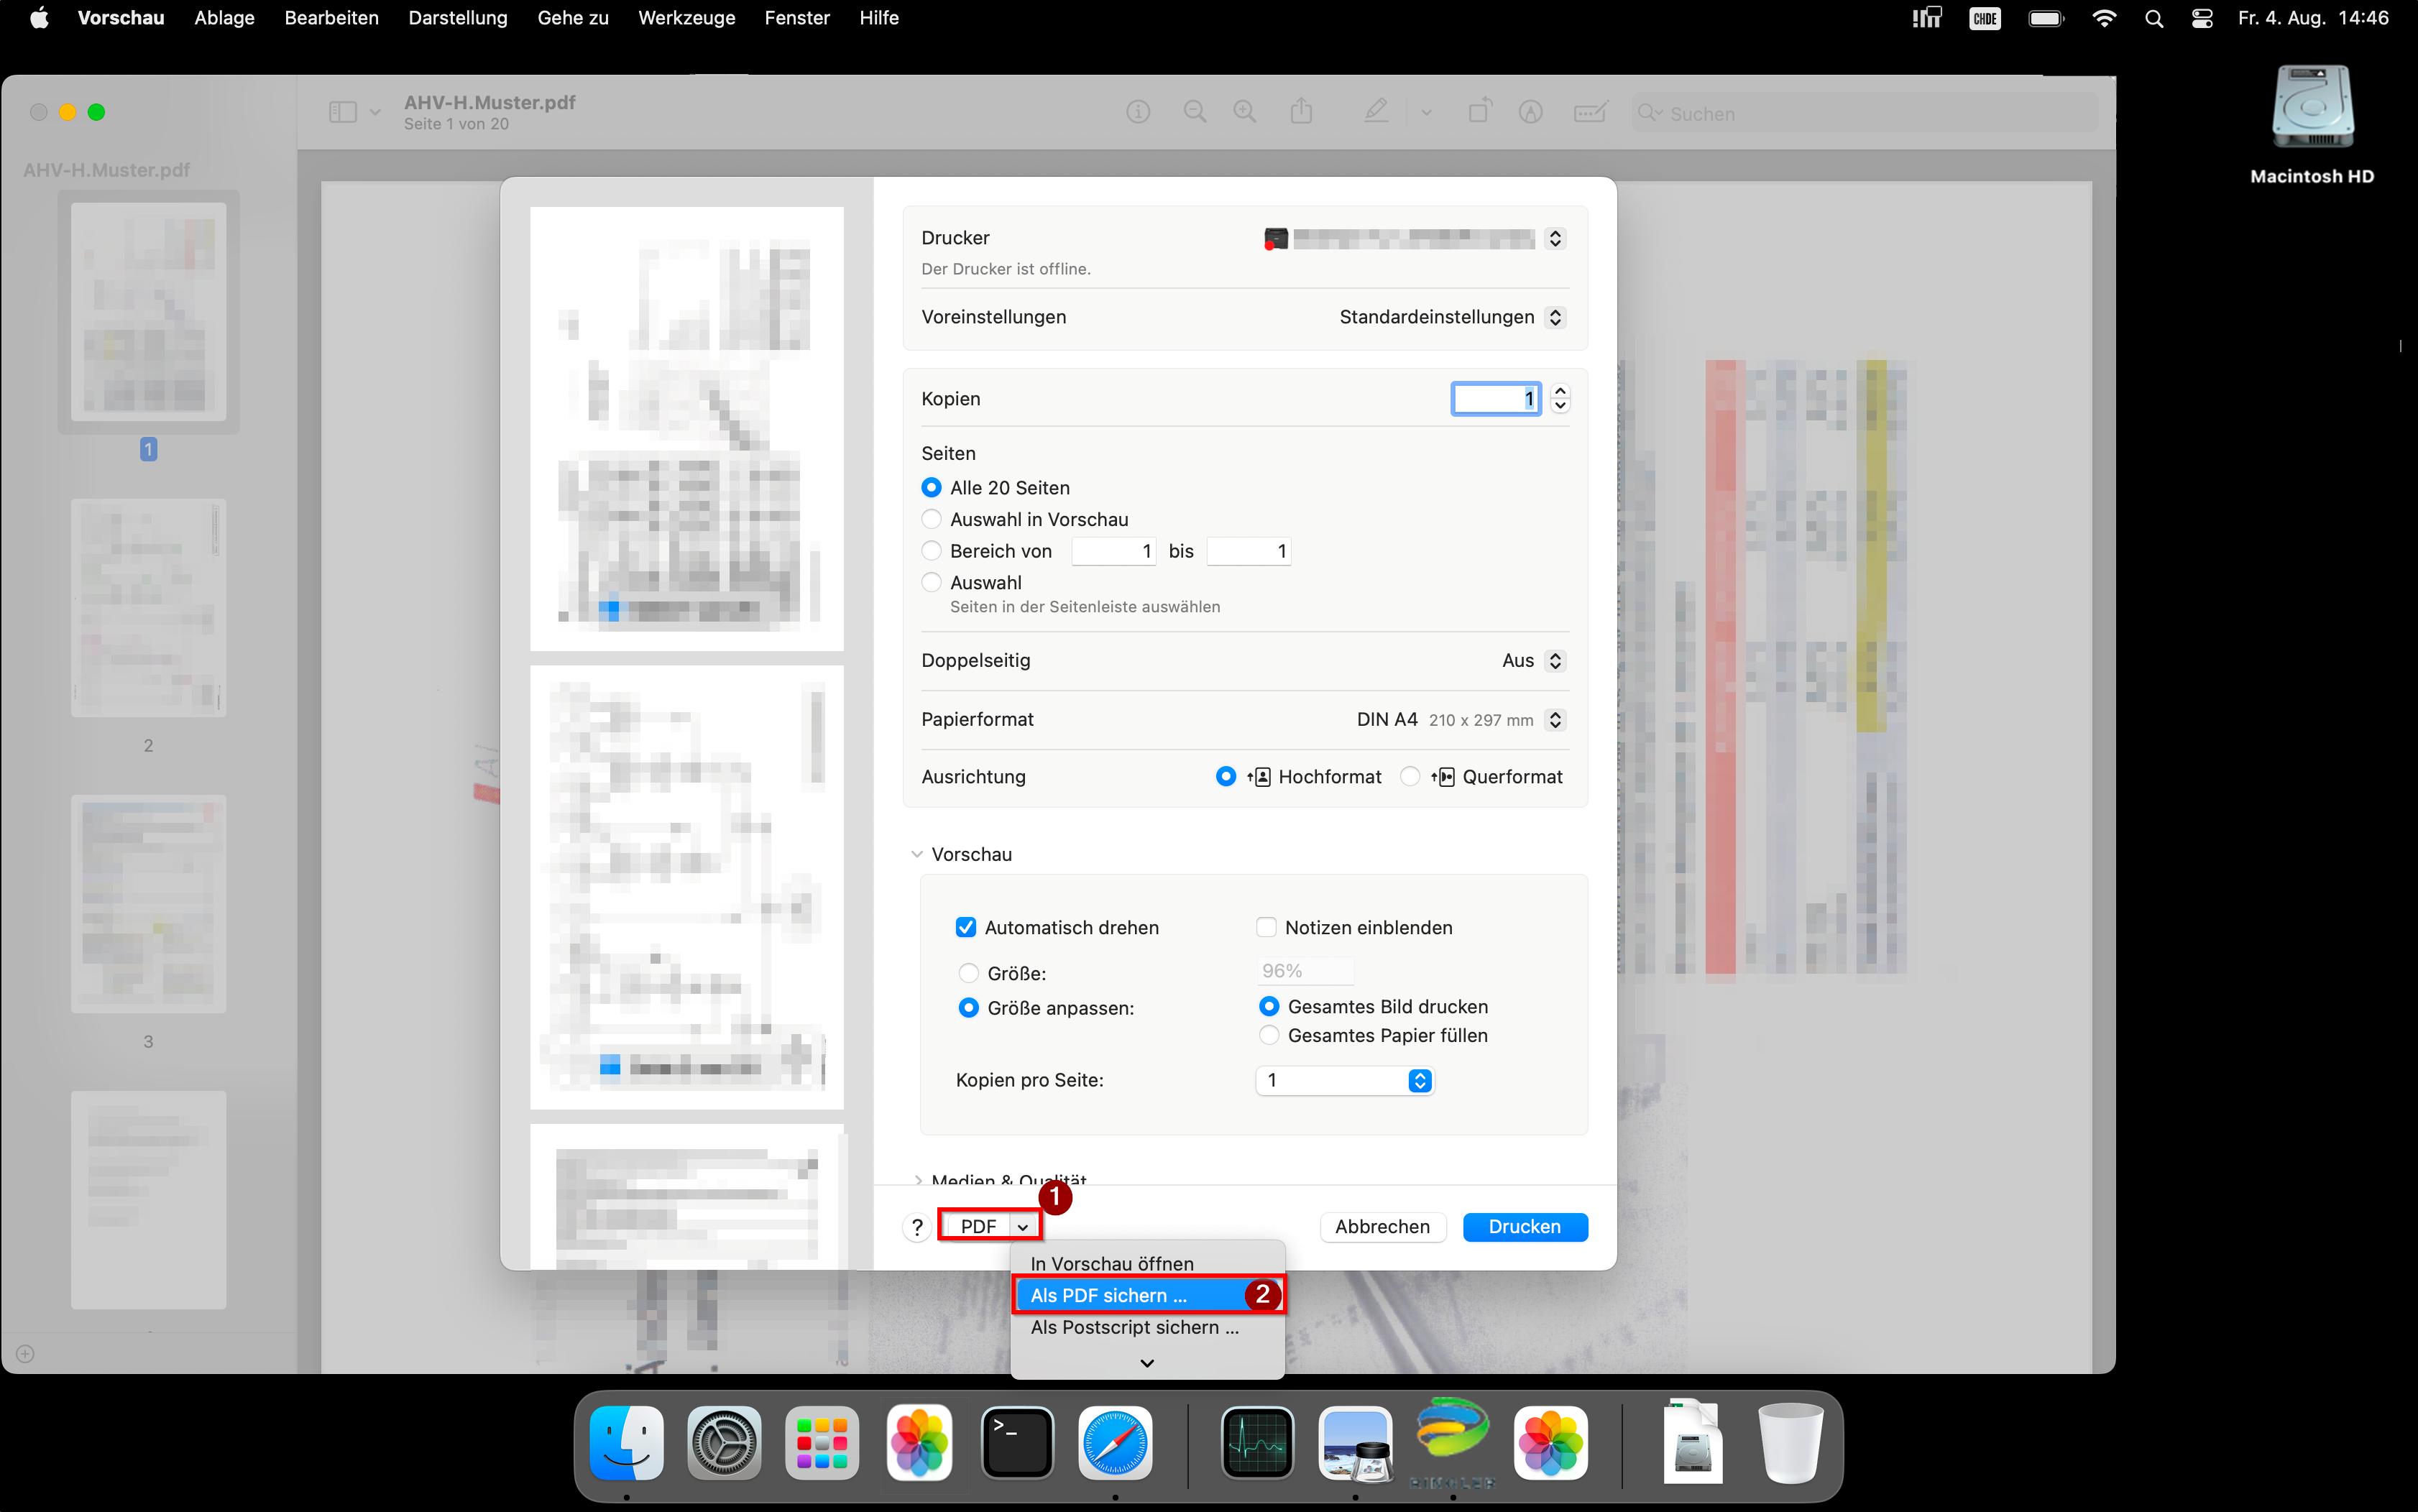Click Abbrechen to cancel printing
Screen dimensions: 2418x1512
1382,1227
